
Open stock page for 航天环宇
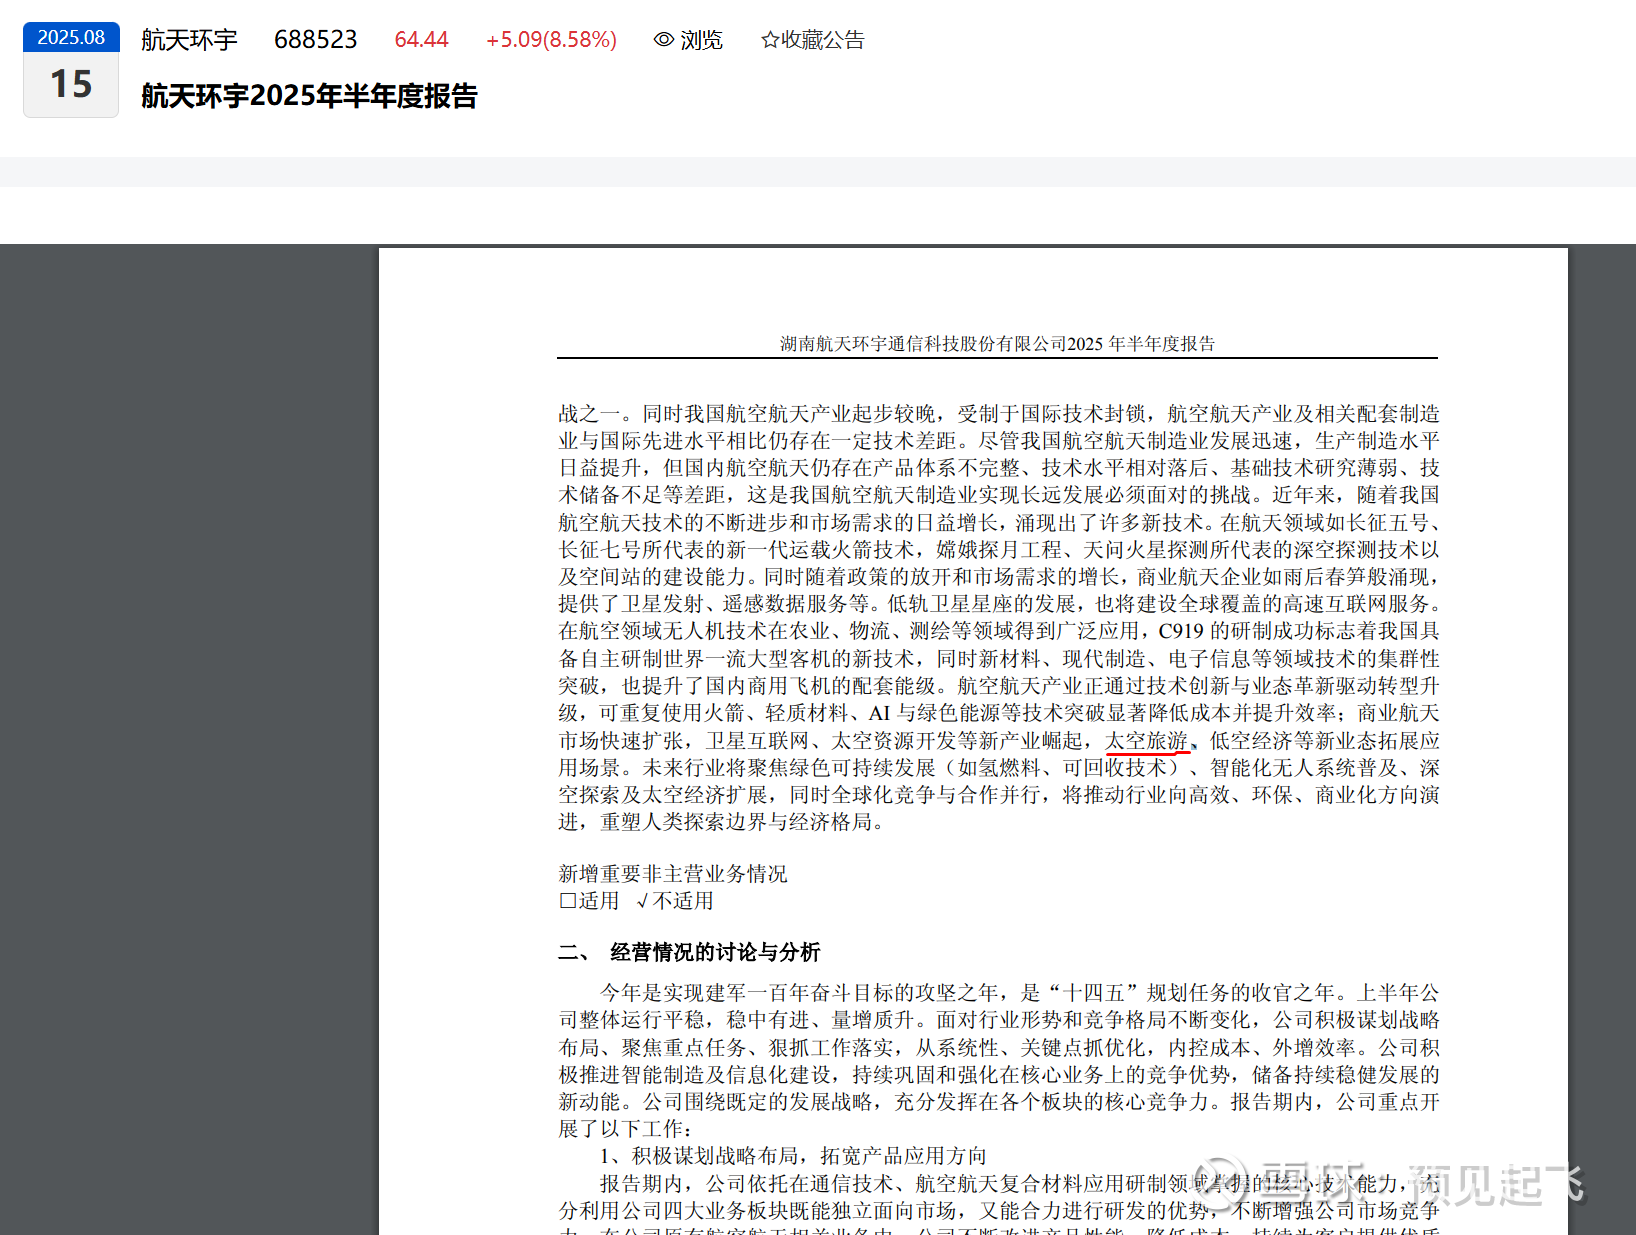pyautogui.click(x=189, y=40)
